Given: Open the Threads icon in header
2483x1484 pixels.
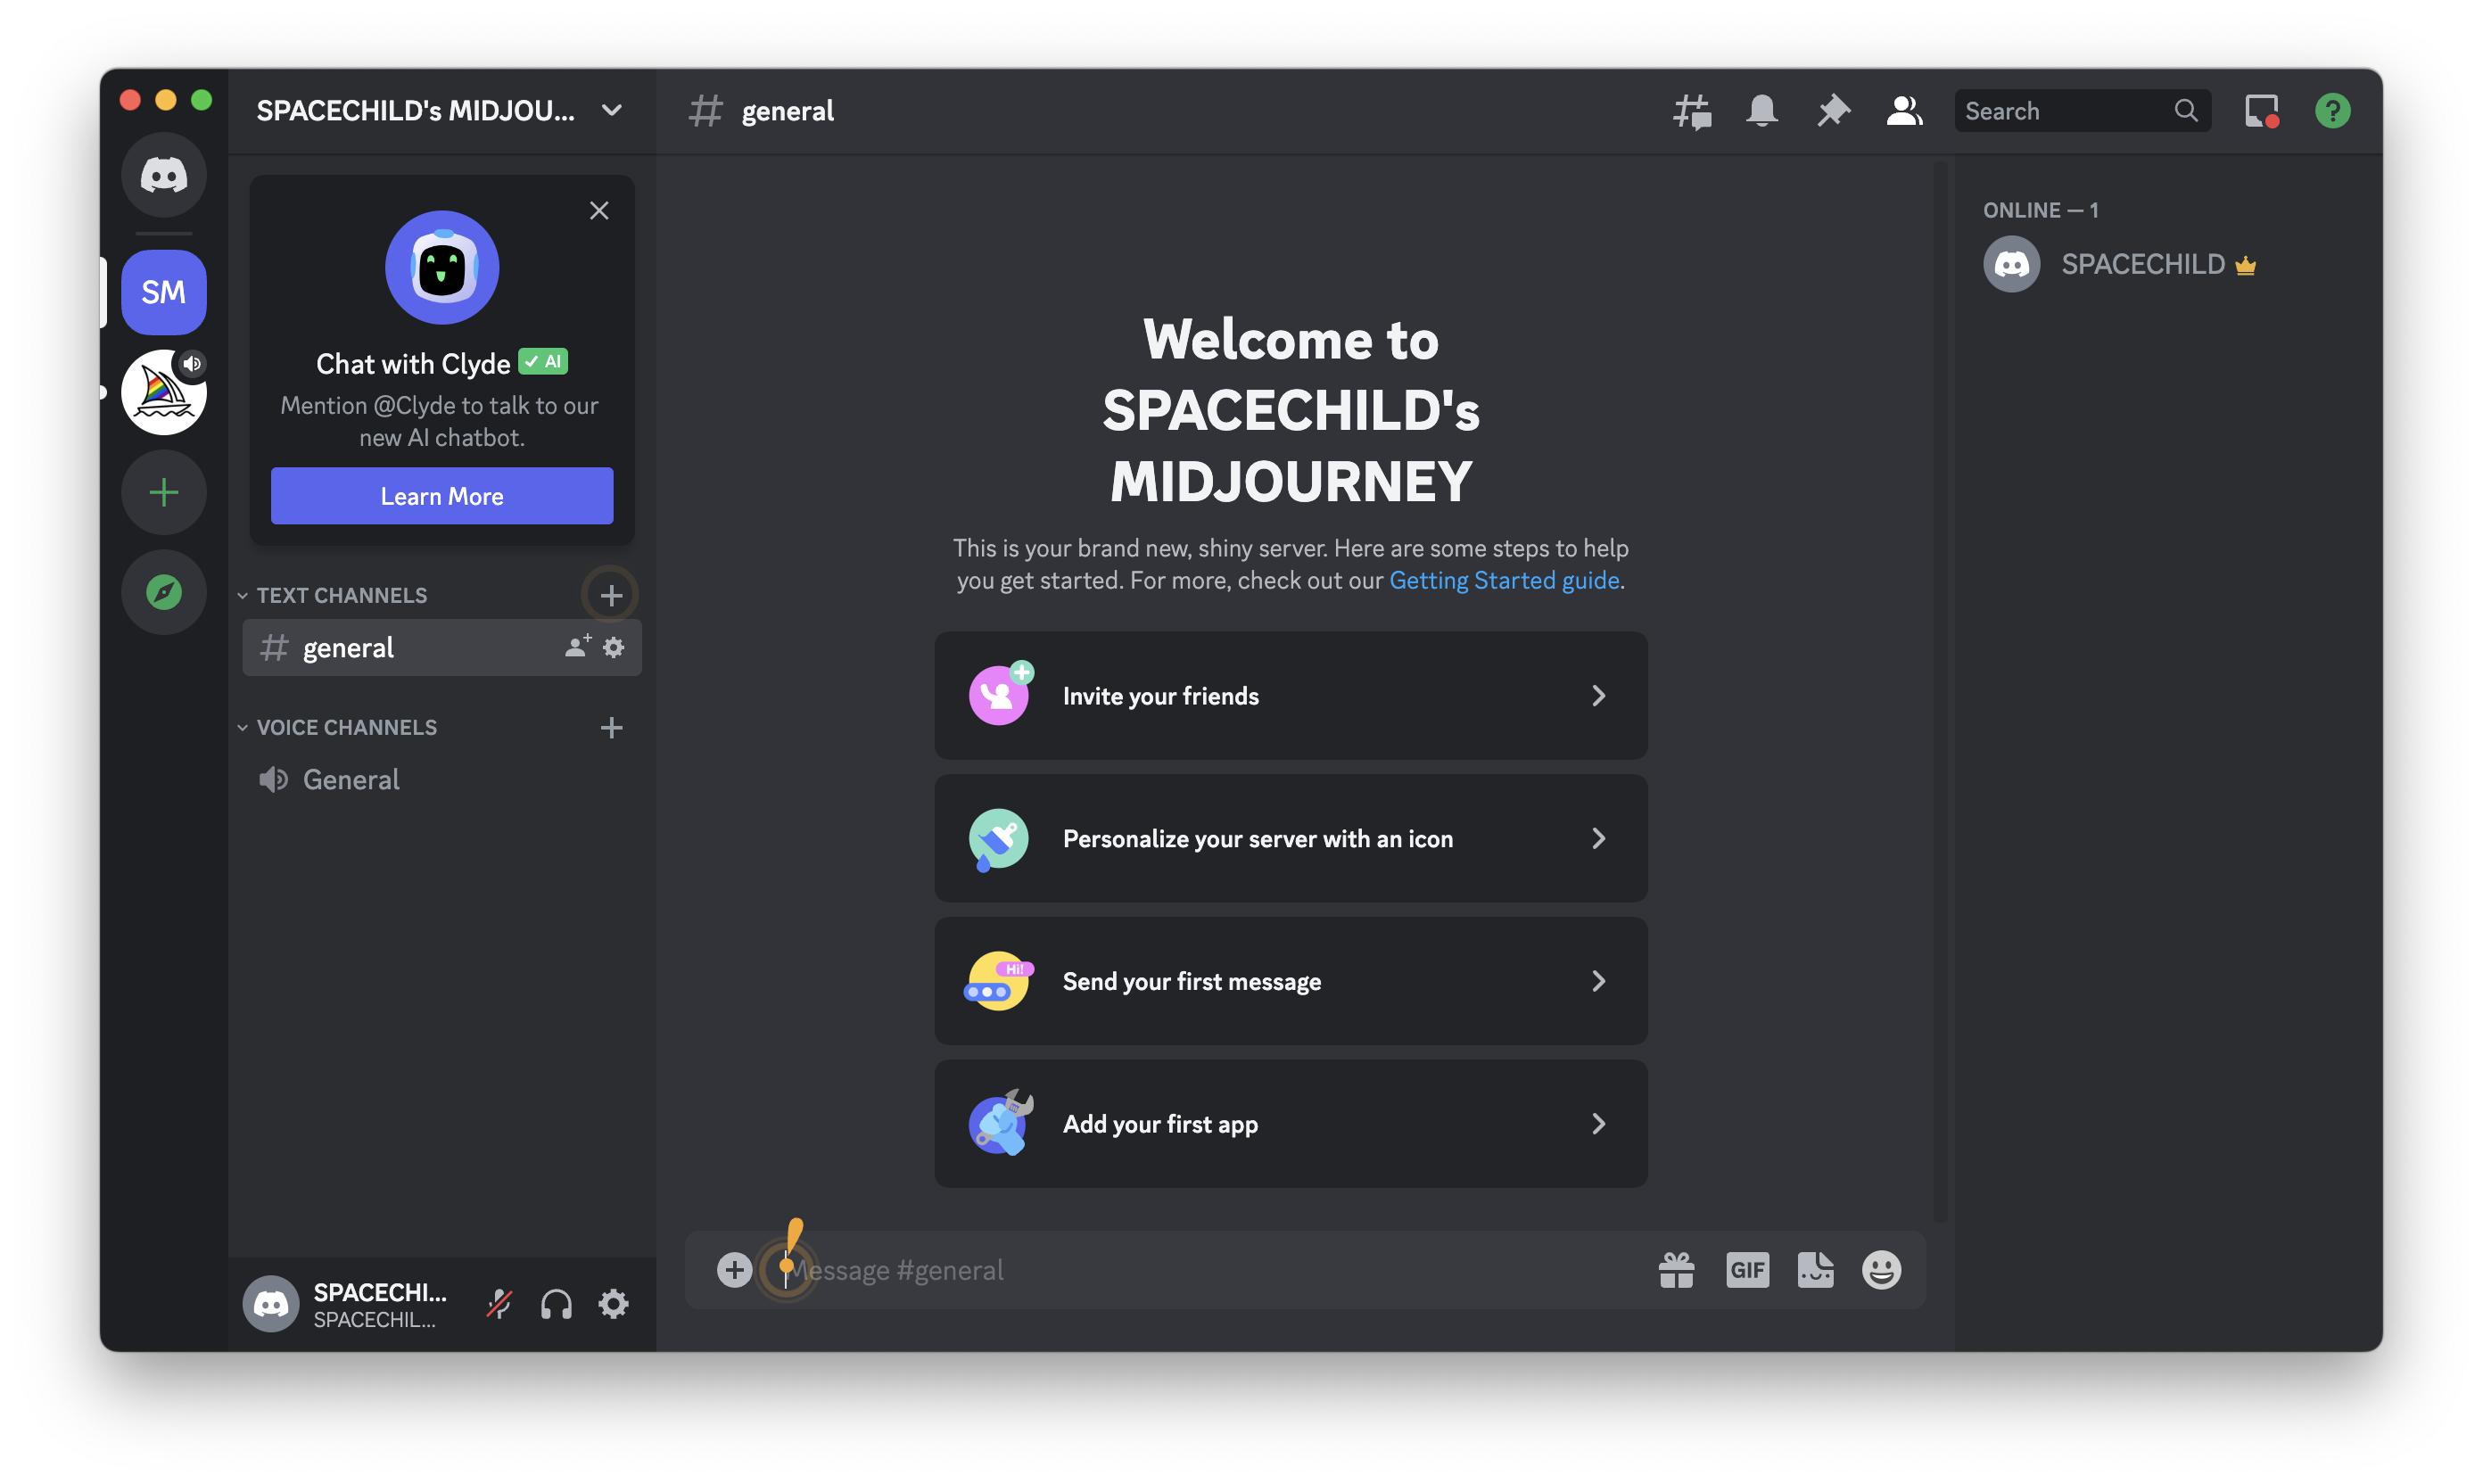Looking at the screenshot, I should point(1692,111).
